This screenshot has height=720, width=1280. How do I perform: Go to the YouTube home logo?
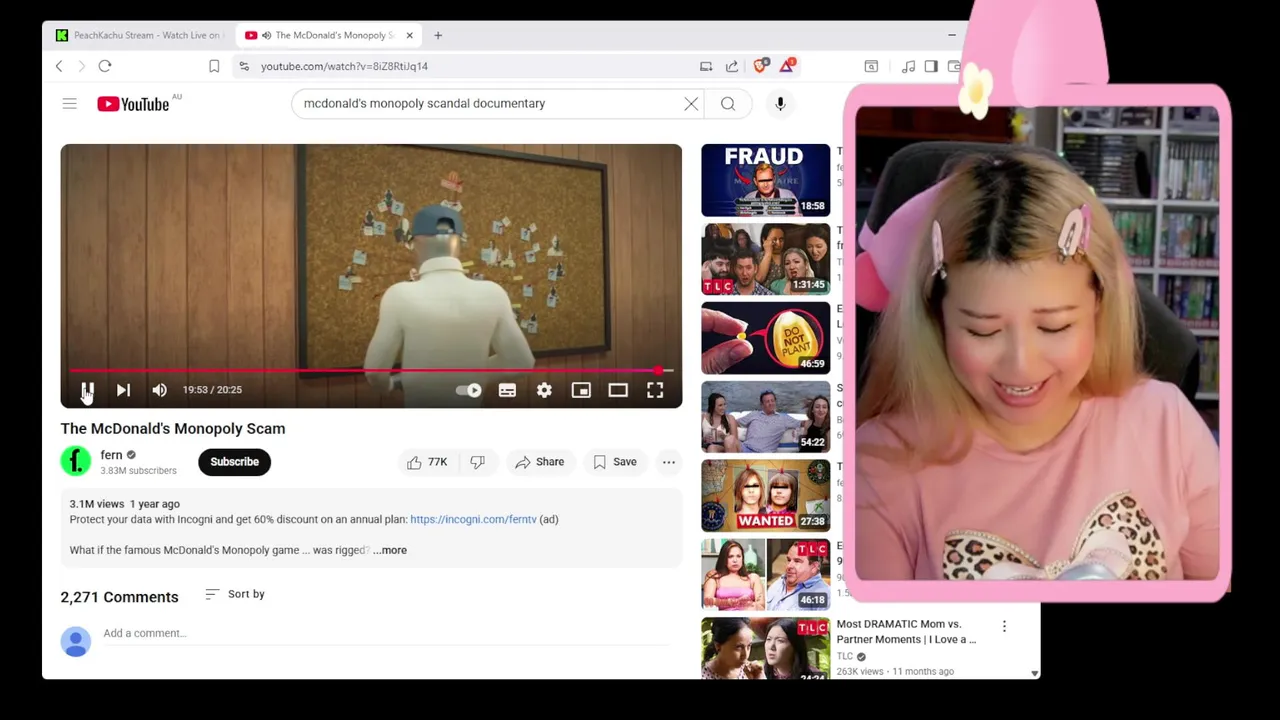pyautogui.click(x=133, y=104)
